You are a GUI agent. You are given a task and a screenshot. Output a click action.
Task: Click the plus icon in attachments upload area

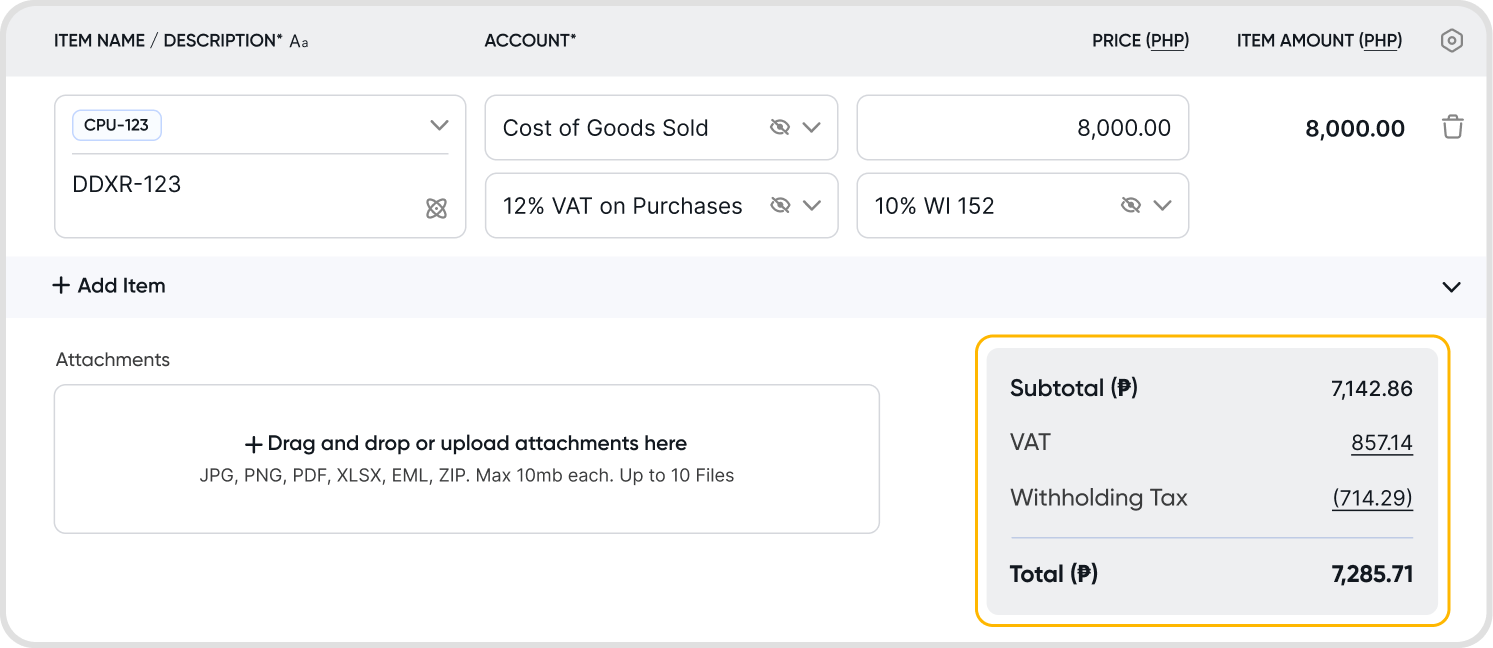(x=253, y=444)
